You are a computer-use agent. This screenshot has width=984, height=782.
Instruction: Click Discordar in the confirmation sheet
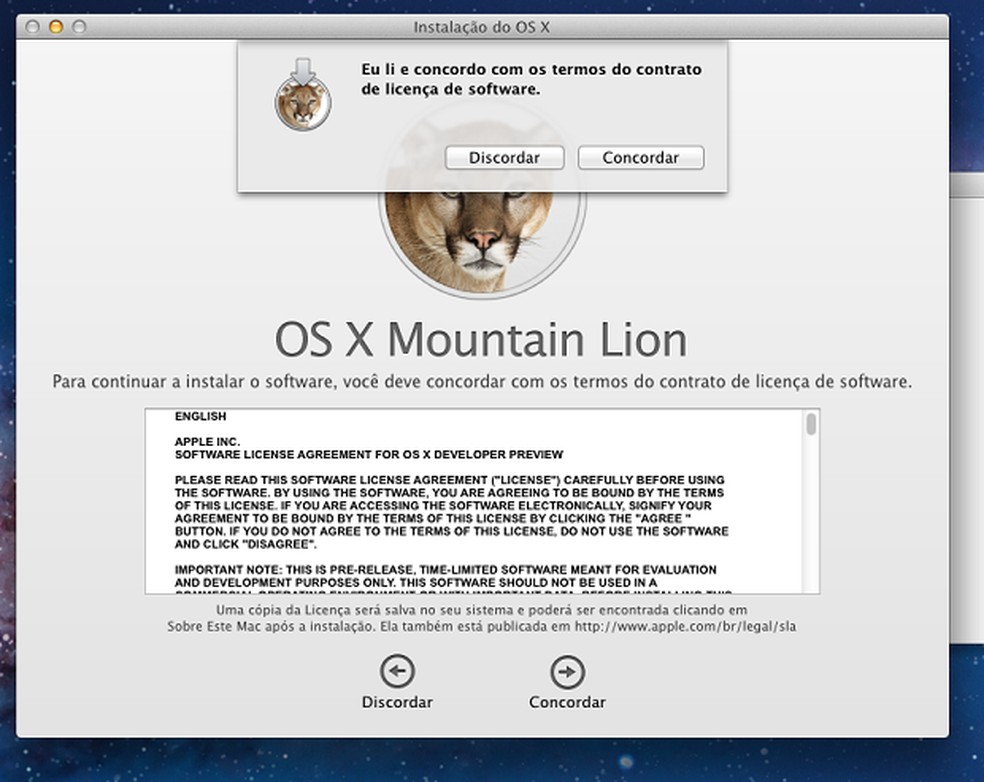[x=505, y=158]
